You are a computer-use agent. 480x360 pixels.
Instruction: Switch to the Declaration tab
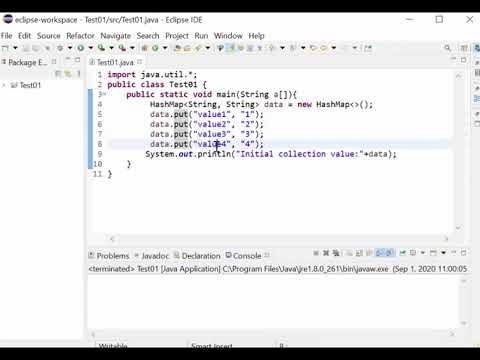(197, 256)
